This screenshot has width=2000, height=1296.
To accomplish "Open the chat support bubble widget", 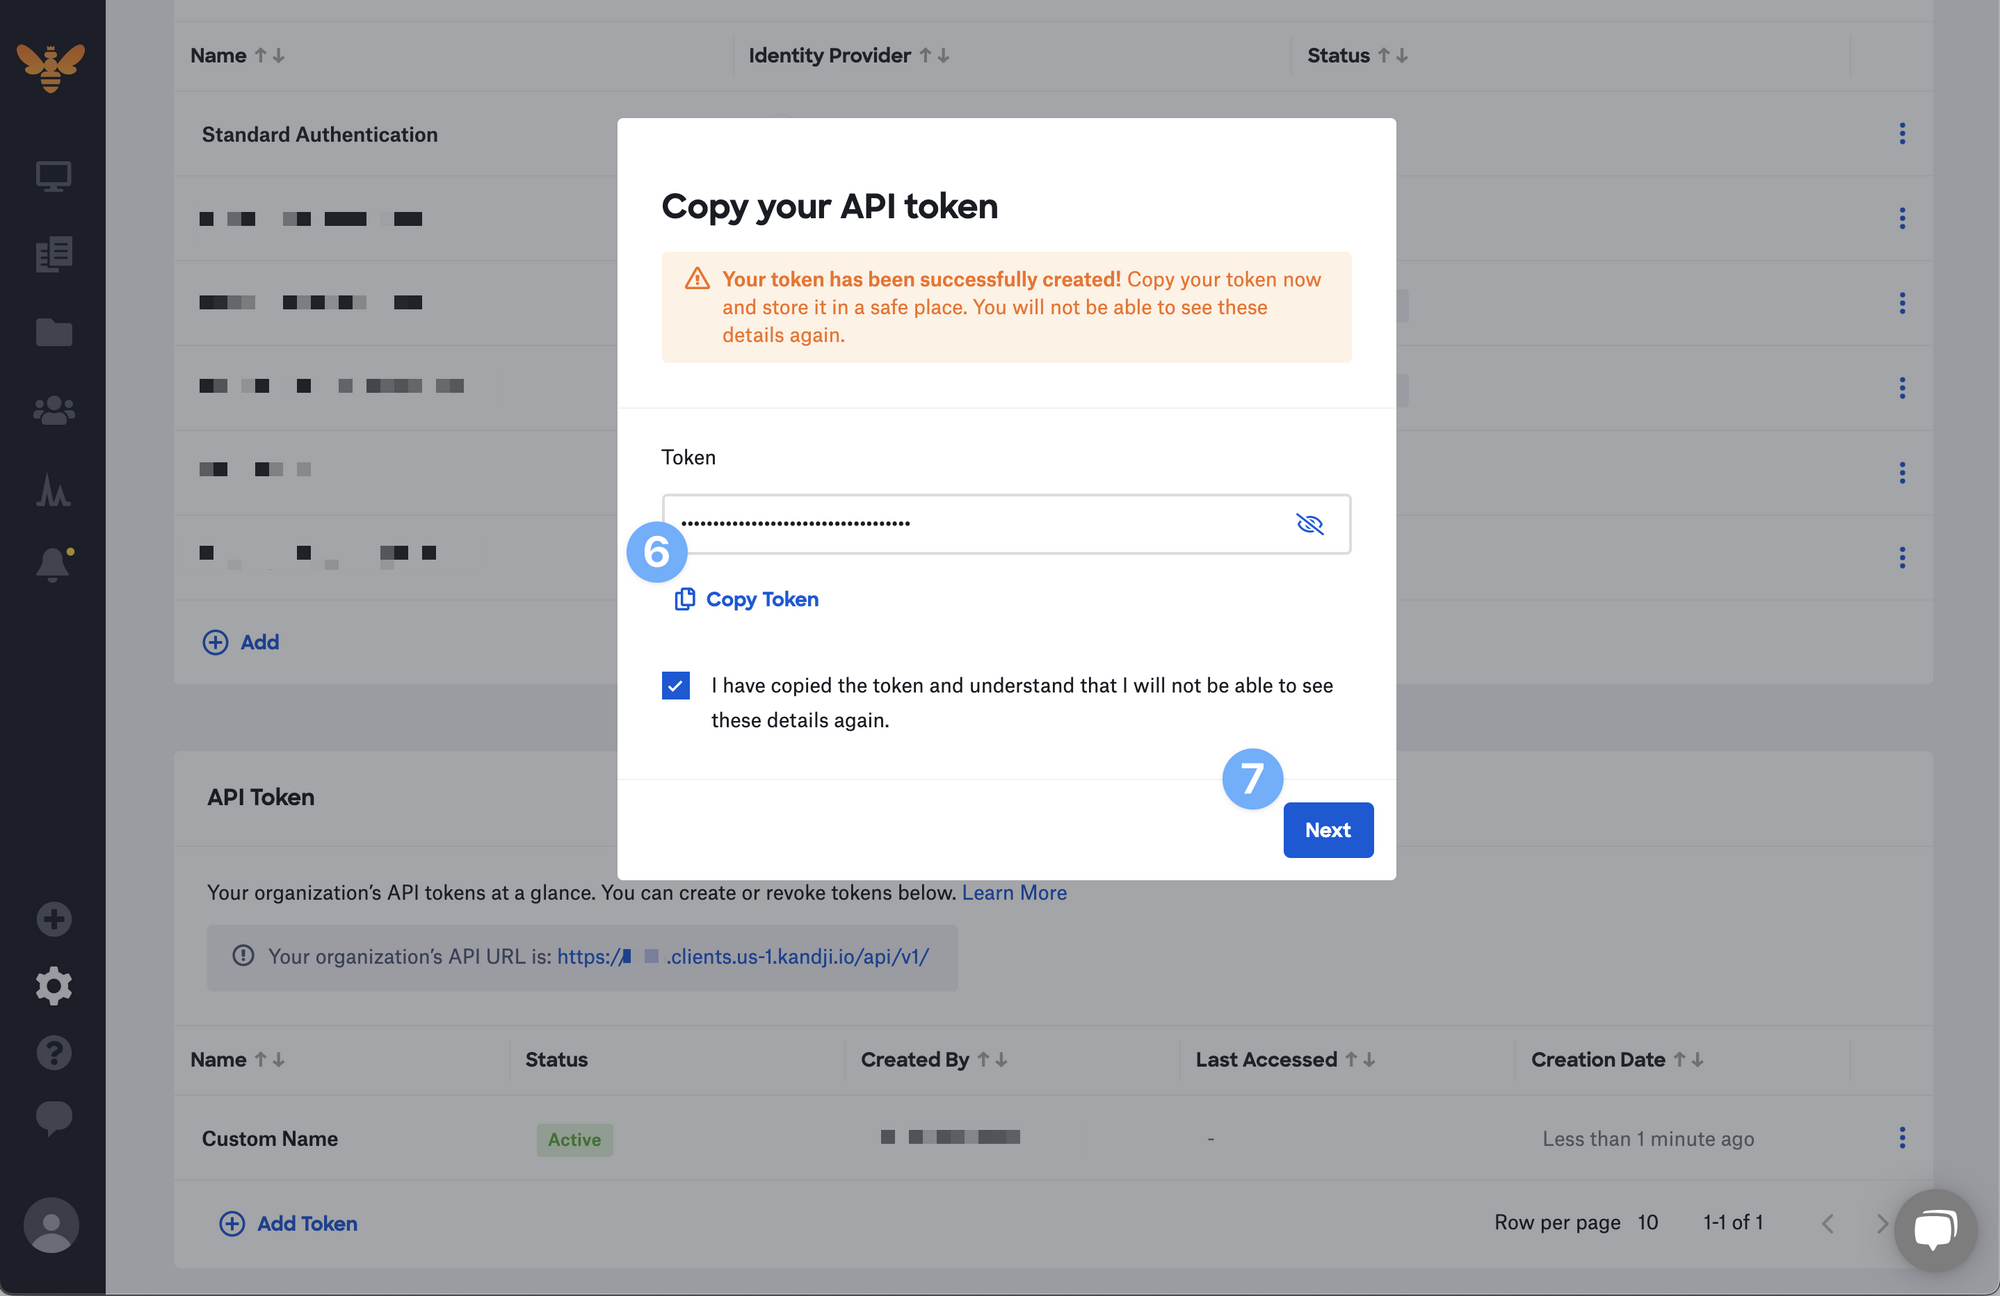I will point(1935,1229).
